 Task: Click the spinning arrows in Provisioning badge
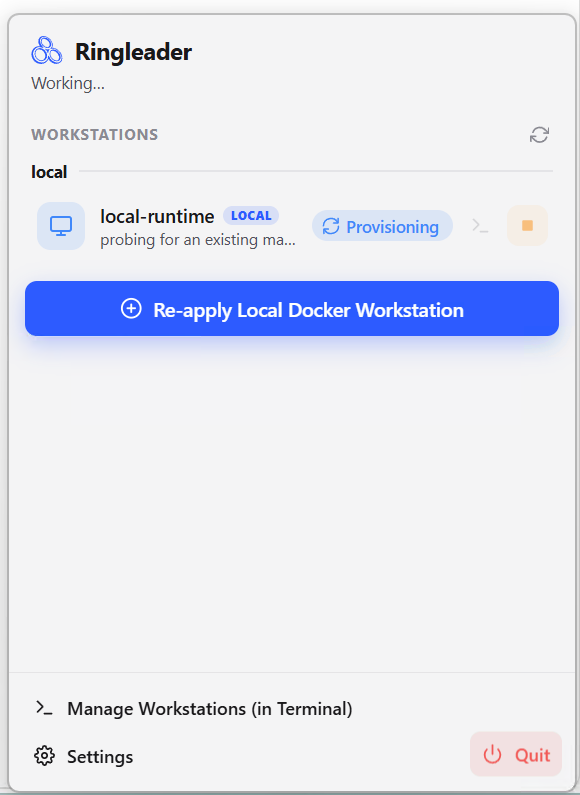[x=331, y=226]
